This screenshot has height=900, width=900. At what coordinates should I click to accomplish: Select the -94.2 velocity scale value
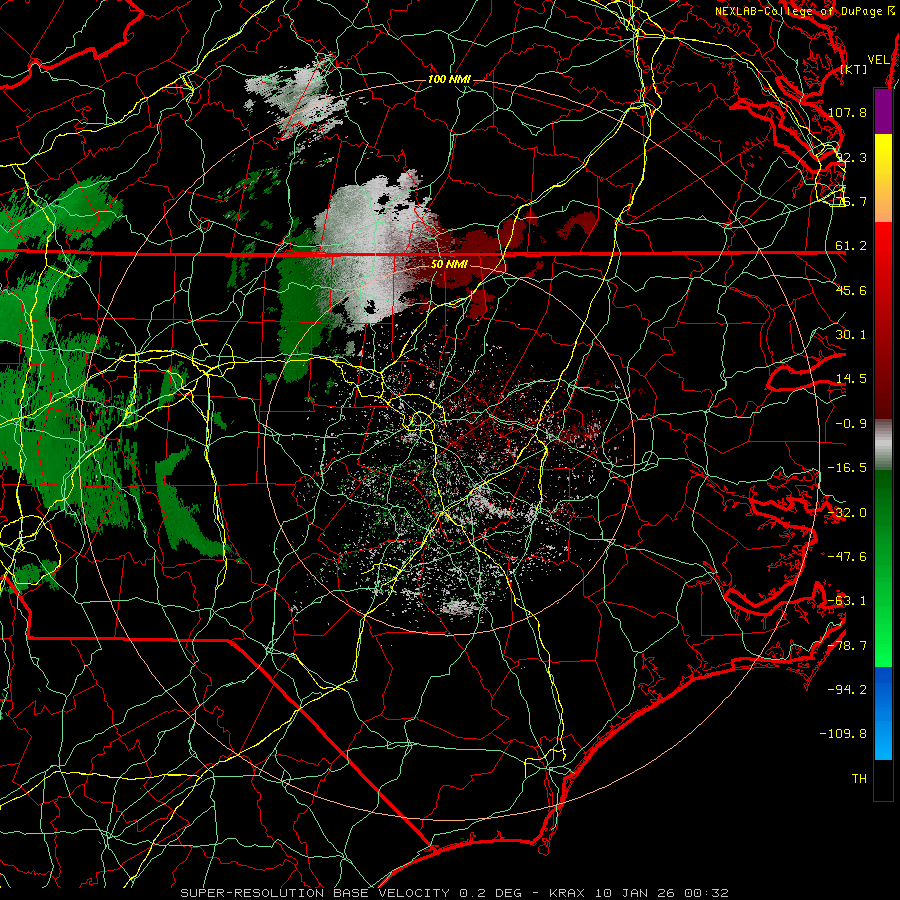pos(847,690)
